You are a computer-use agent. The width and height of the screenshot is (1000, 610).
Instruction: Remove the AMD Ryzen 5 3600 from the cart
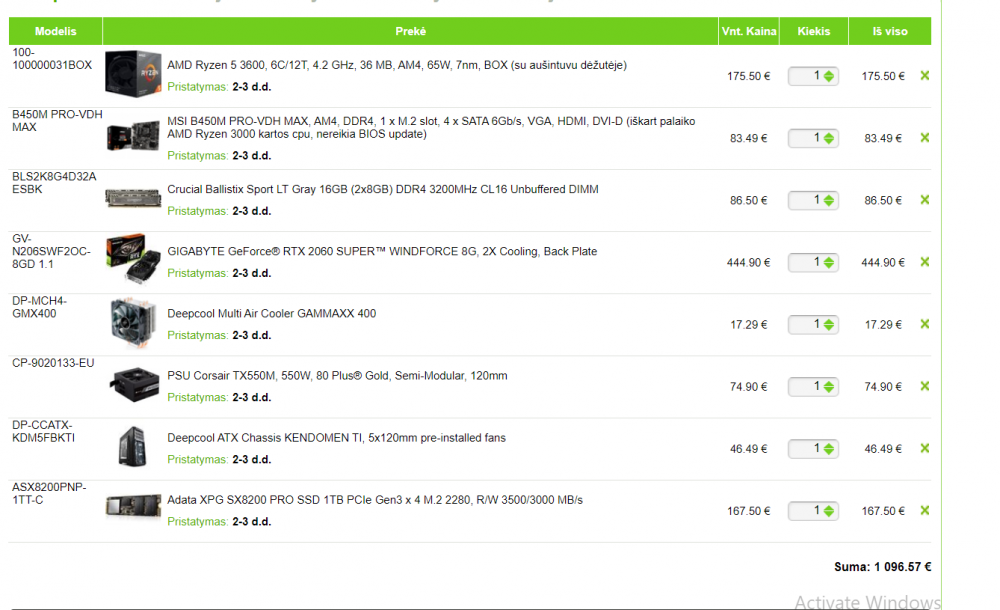coord(924,75)
